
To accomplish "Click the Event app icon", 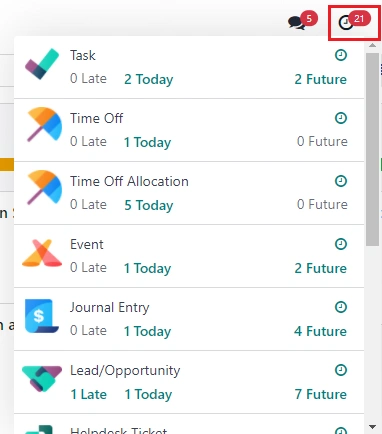I will 42,253.
